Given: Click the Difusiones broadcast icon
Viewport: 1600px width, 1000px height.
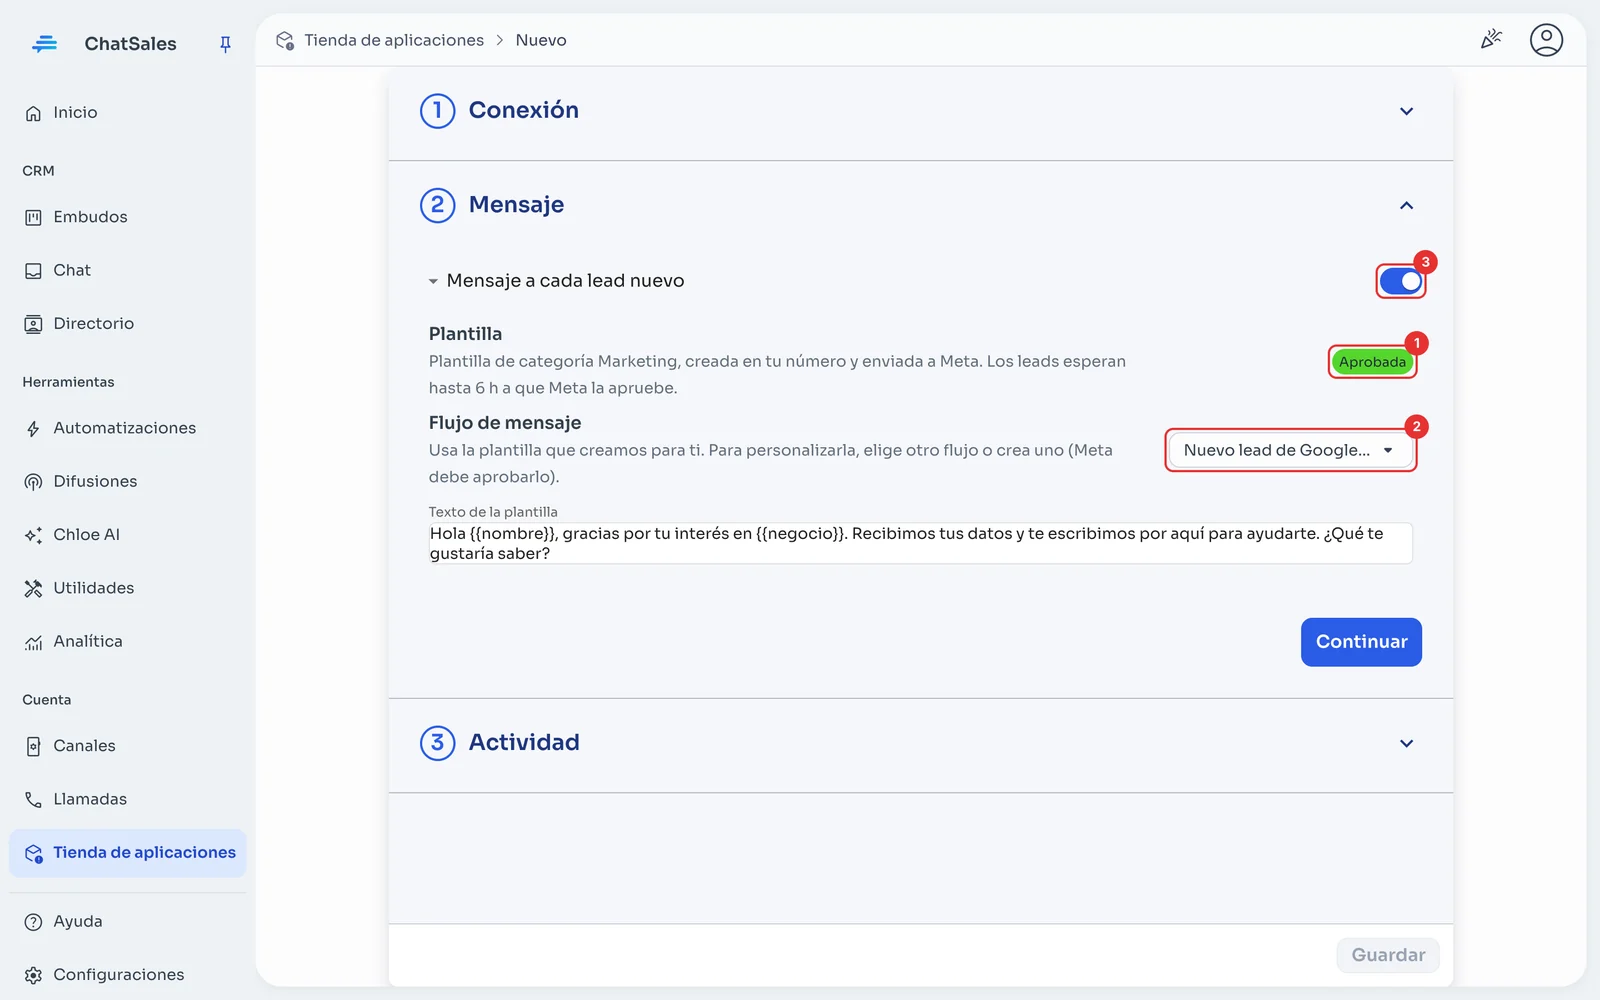Looking at the screenshot, I should click(x=33, y=482).
